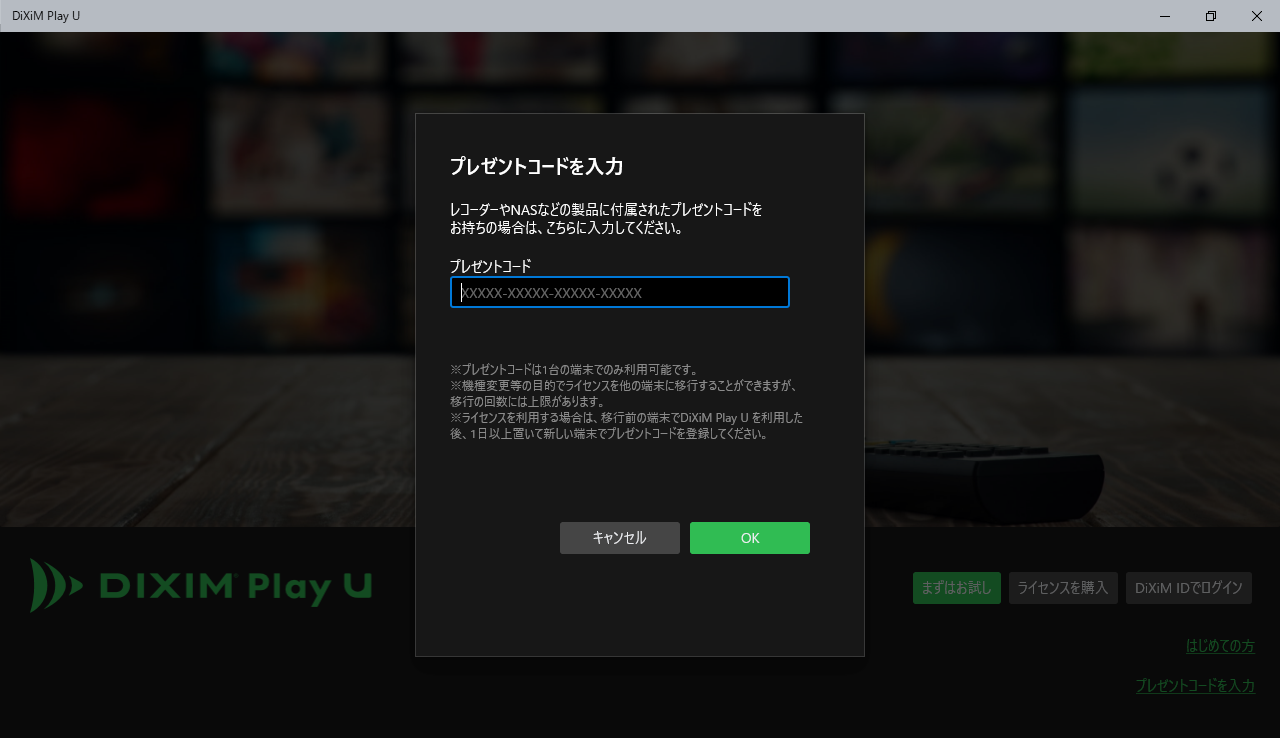Click the text 移行の回数には上限があります。

[528, 402]
